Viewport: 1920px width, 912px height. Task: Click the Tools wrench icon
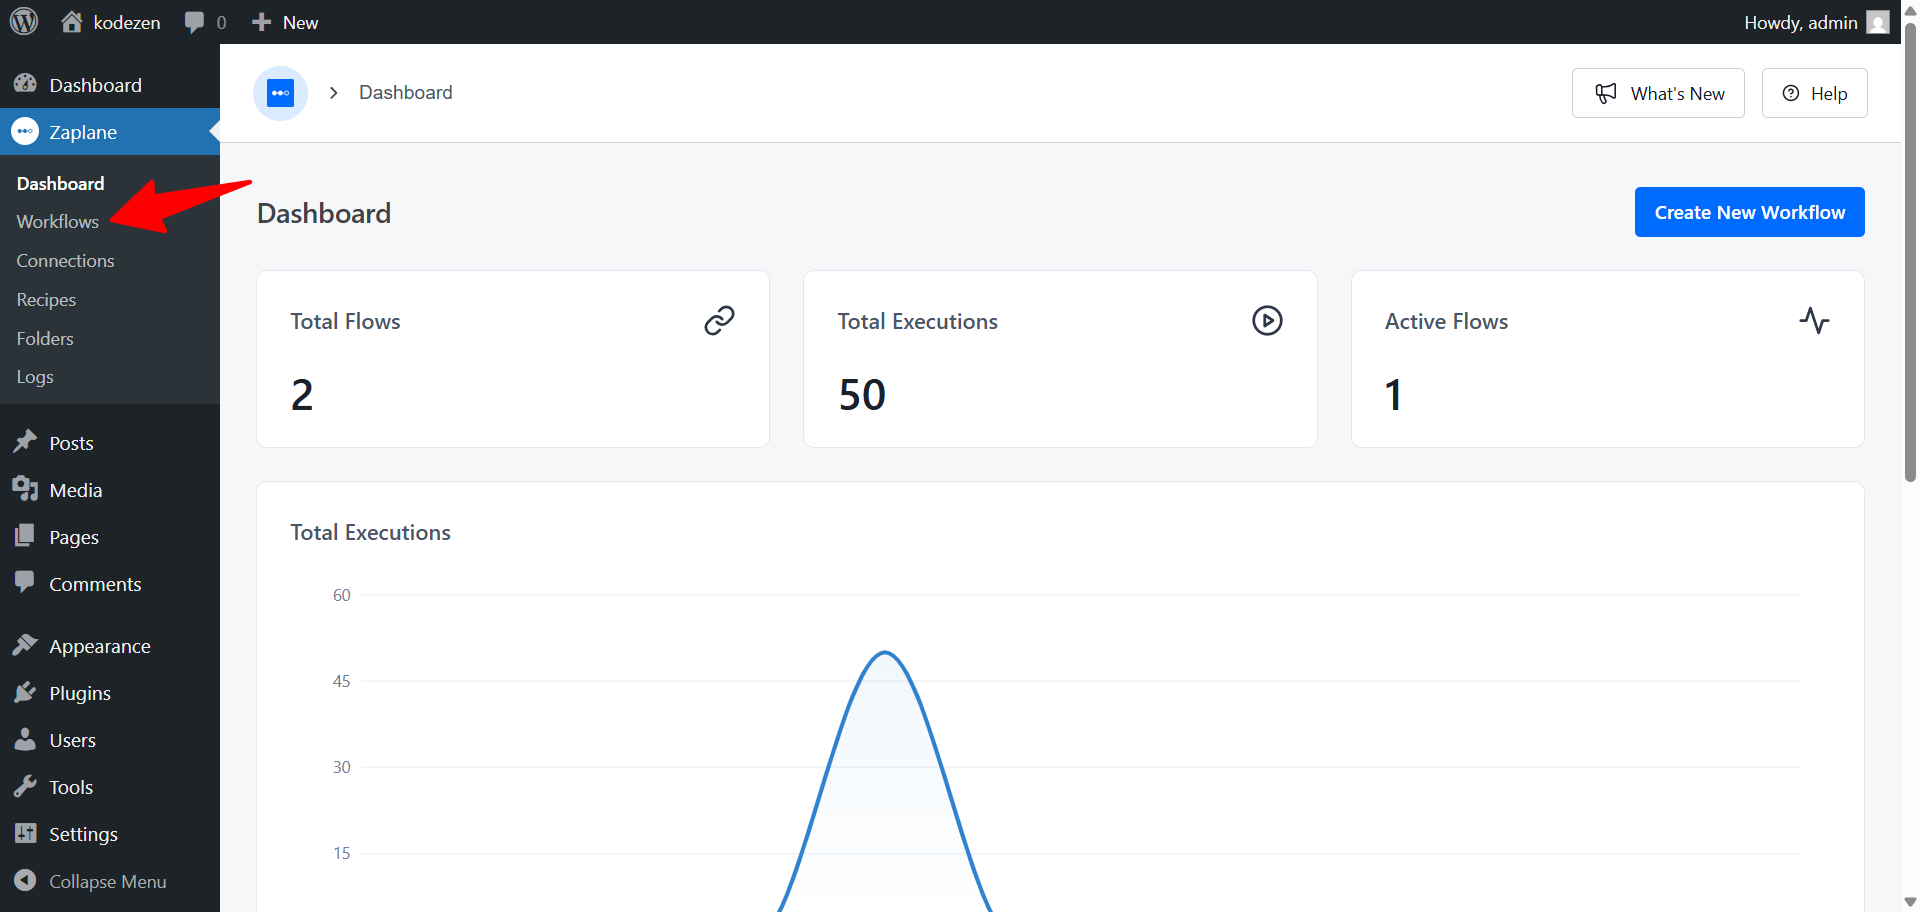point(25,786)
